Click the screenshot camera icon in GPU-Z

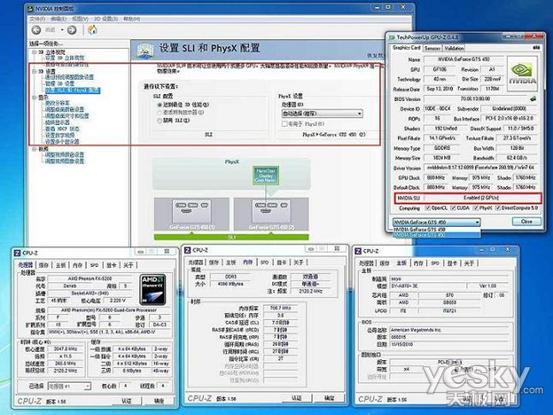tap(536, 47)
